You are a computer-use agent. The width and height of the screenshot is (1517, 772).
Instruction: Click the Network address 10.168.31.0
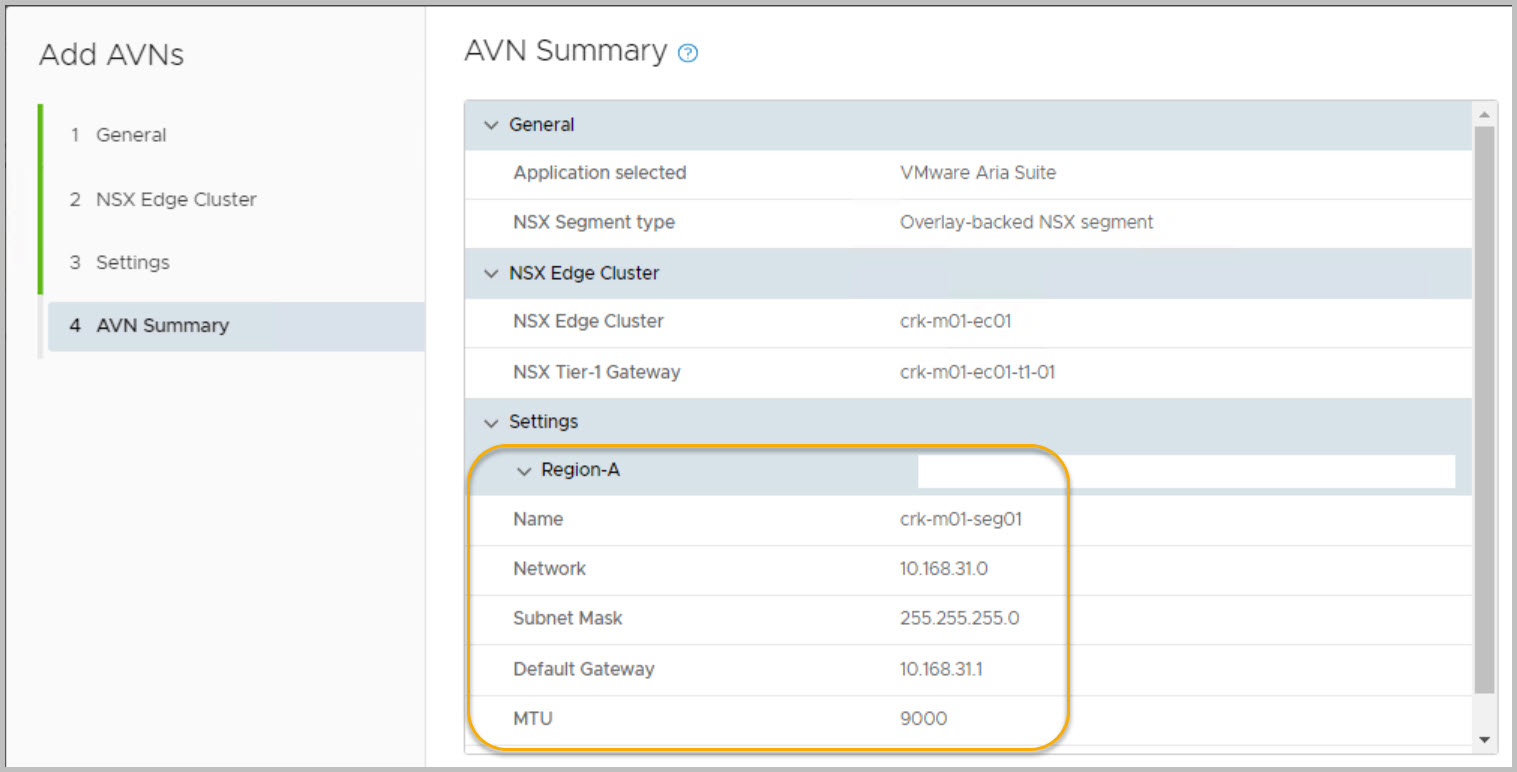coord(944,569)
